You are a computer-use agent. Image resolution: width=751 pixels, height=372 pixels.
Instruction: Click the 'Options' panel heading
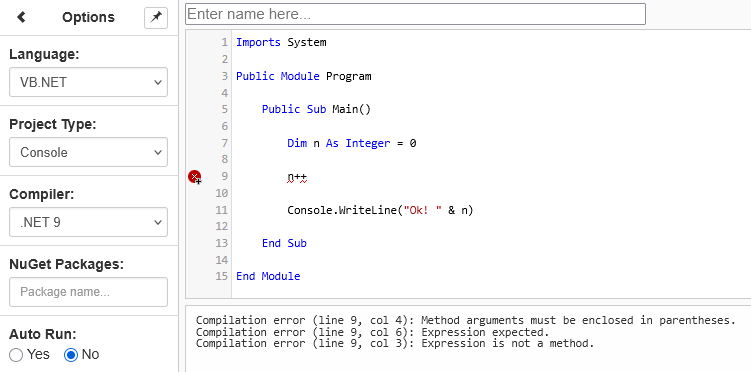coord(89,17)
